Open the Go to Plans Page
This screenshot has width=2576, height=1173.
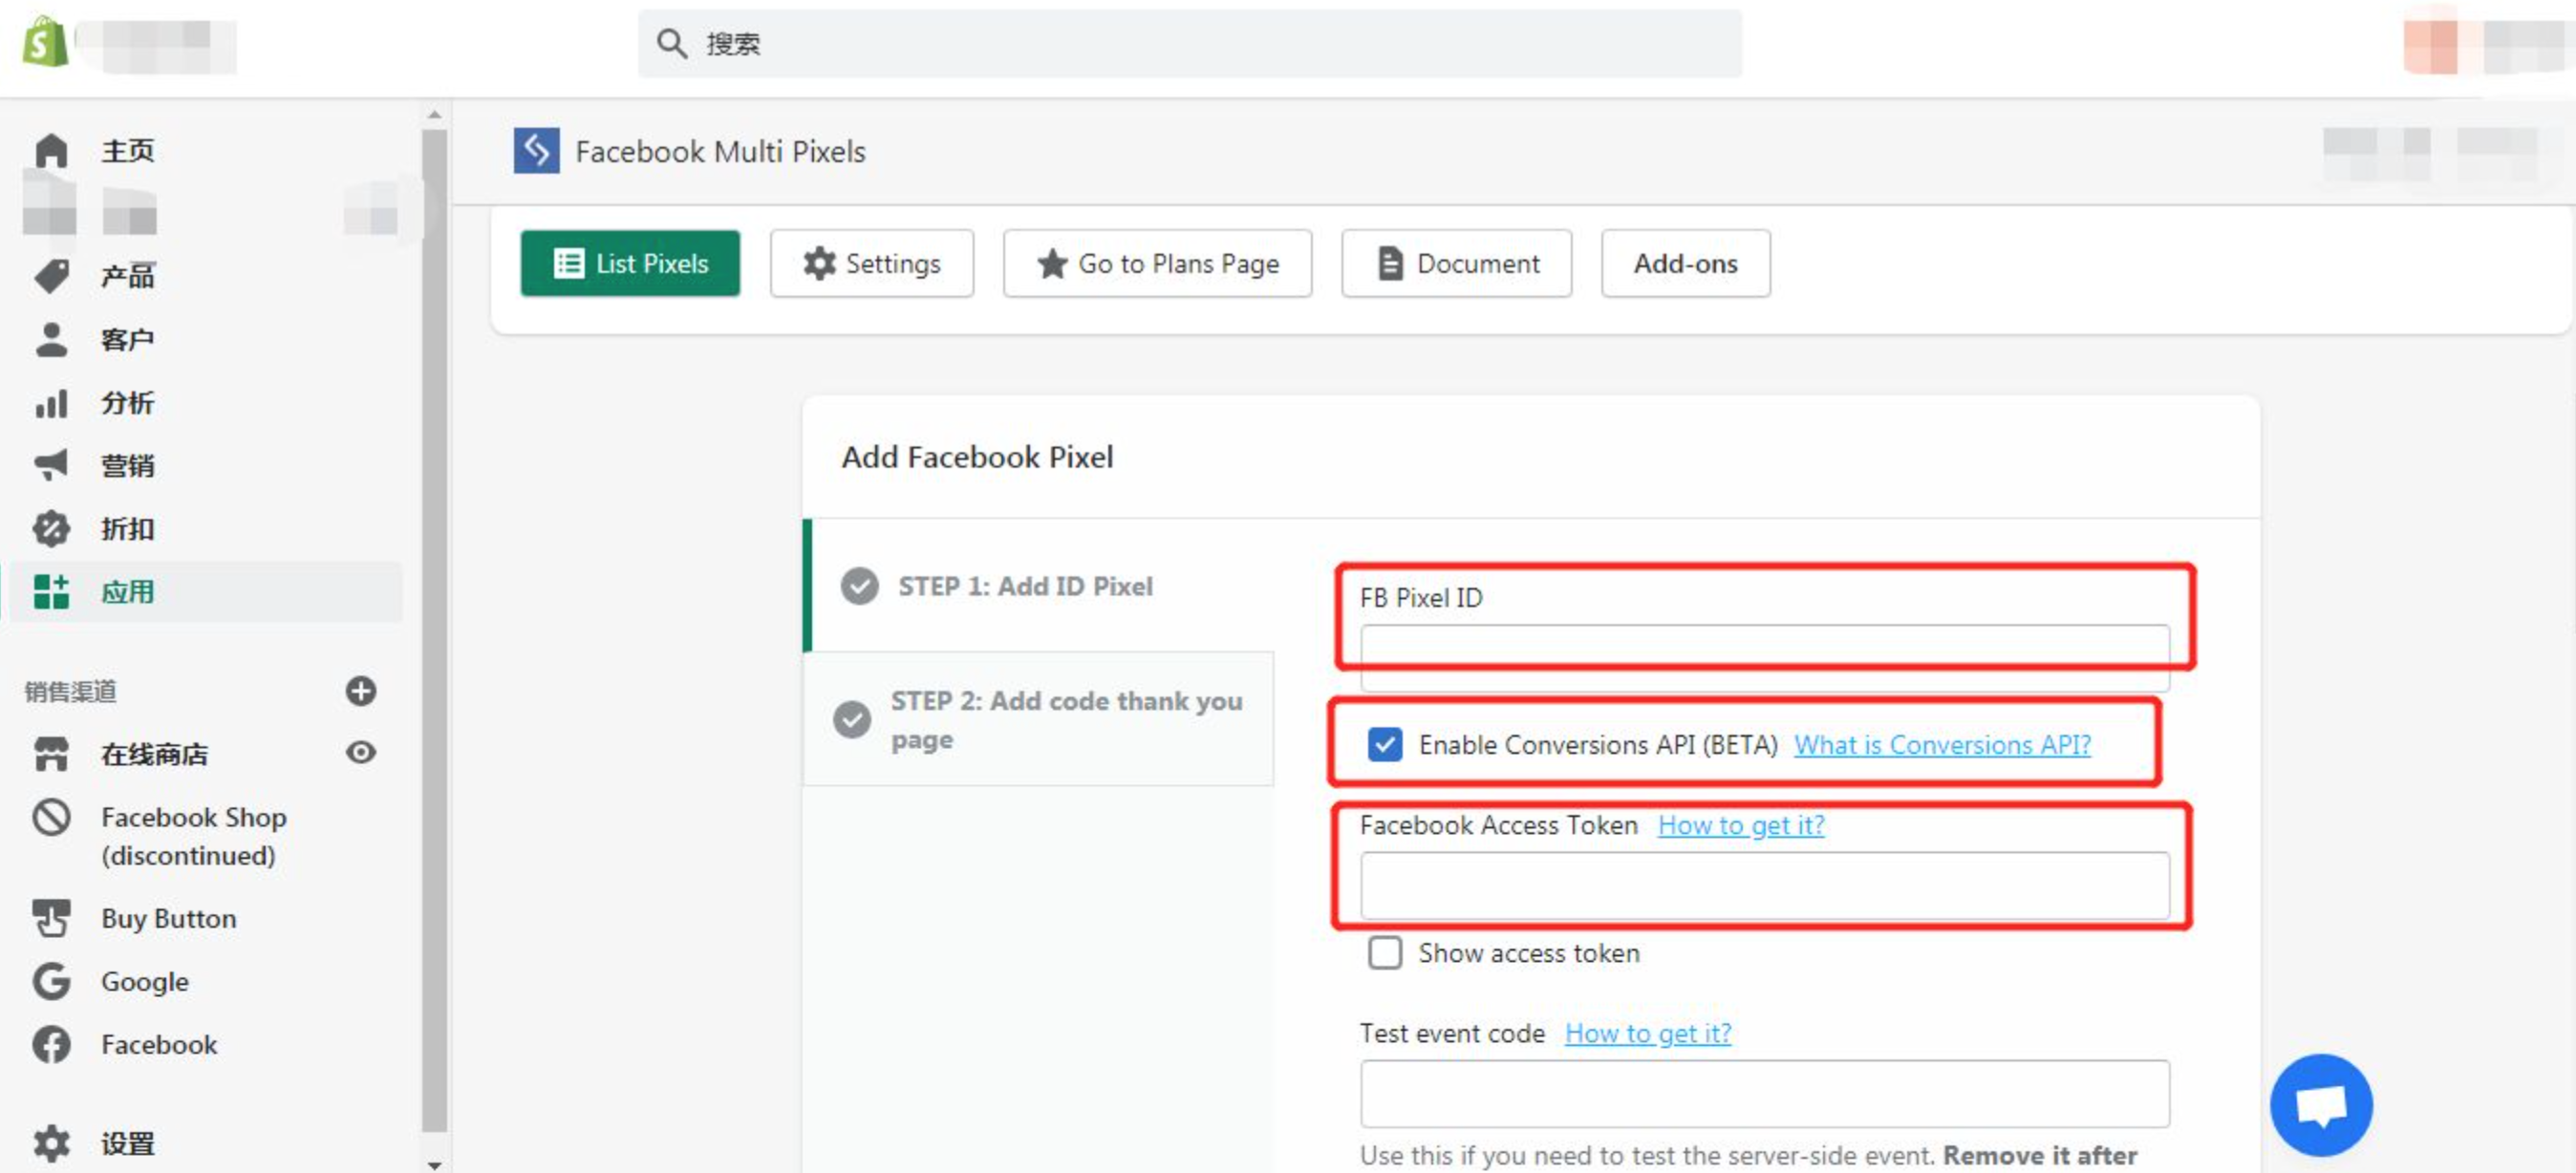(1157, 263)
